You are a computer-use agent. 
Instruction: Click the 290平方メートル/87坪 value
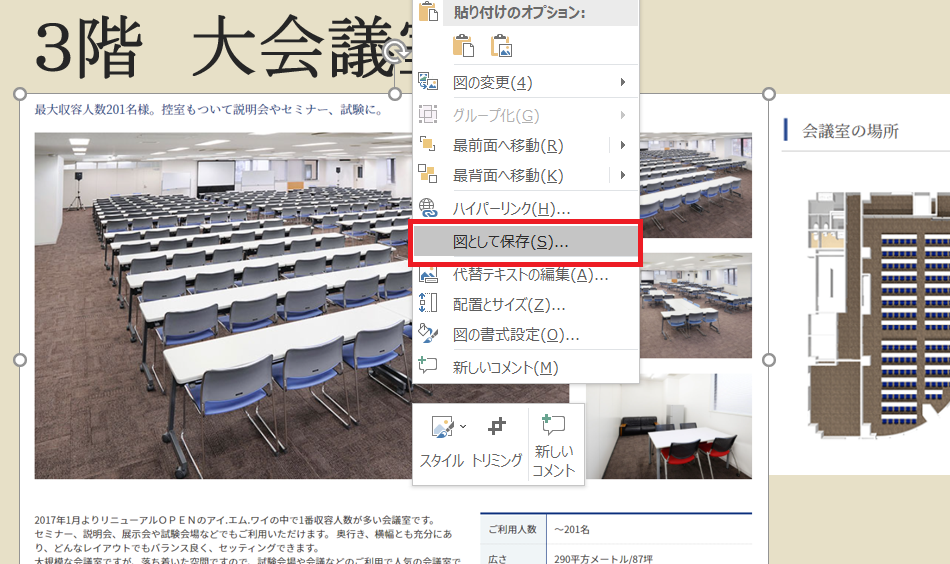pyautogui.click(x=603, y=559)
